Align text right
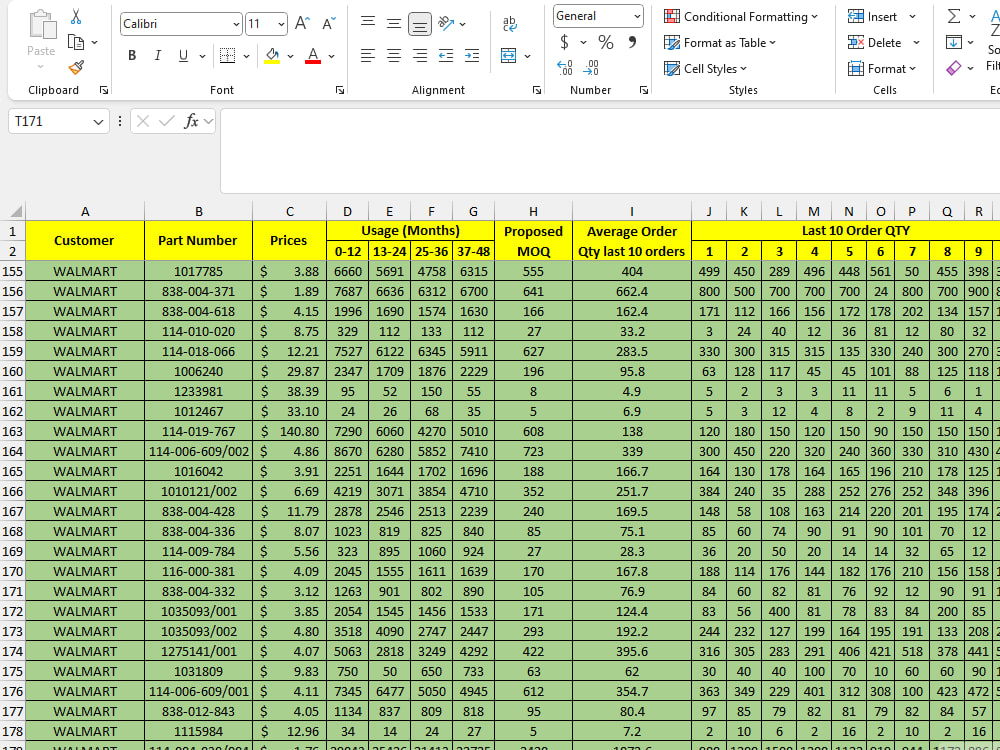Viewport: 1000px width, 750px height. pos(420,56)
